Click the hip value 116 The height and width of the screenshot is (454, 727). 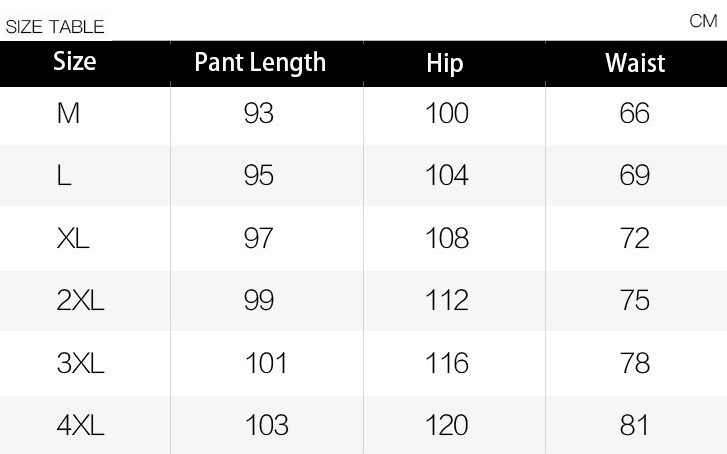[446, 363]
